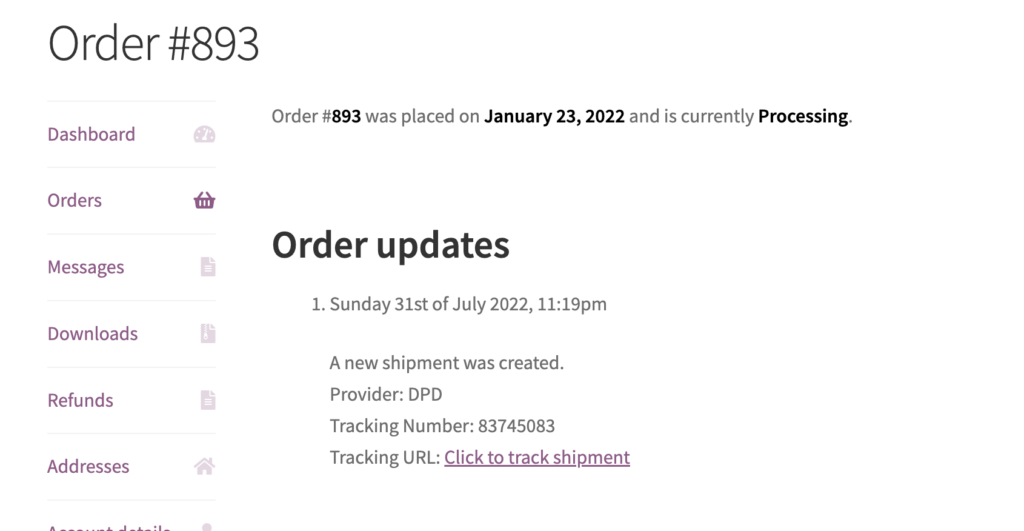Open Account details from sidebar
The image size is (1024, 531).
point(109,527)
